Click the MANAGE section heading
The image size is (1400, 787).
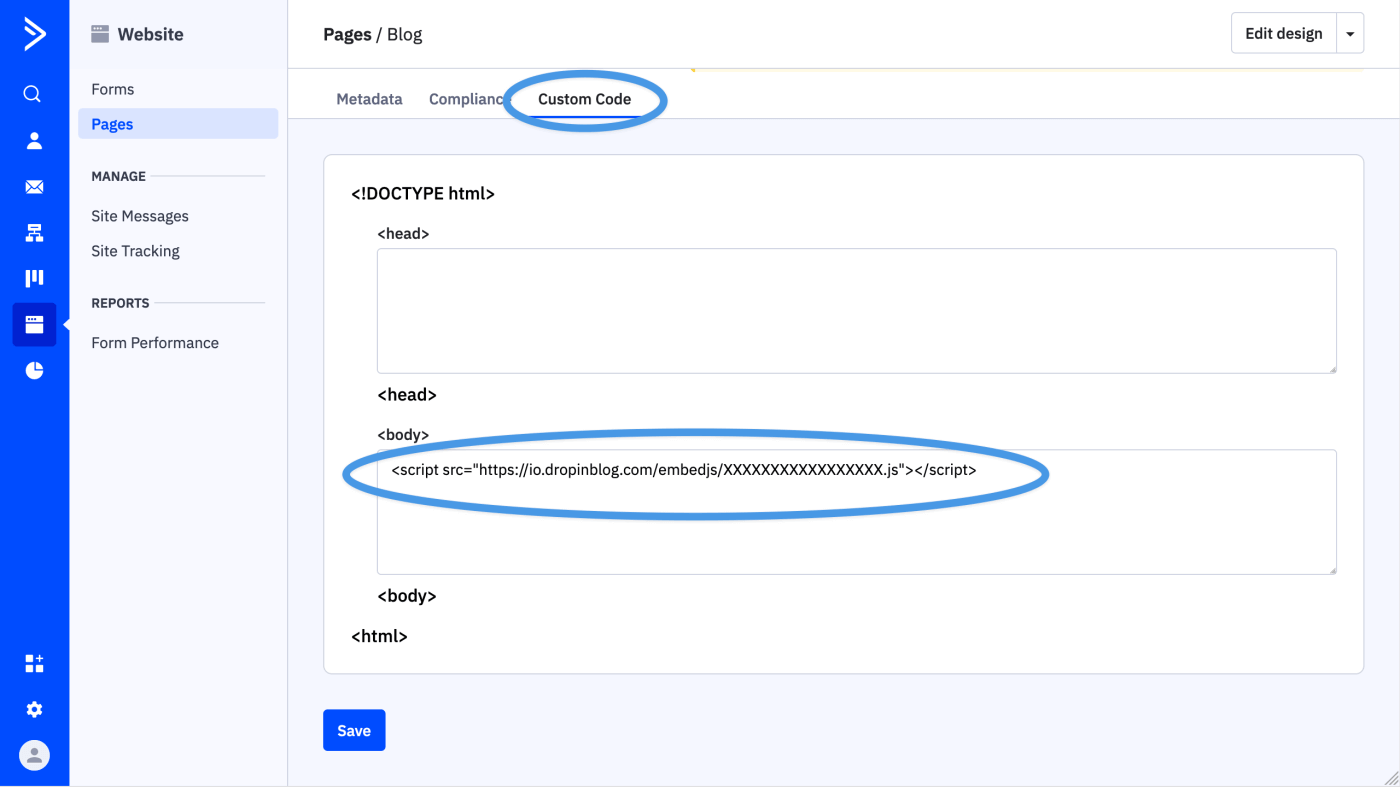pos(118,176)
